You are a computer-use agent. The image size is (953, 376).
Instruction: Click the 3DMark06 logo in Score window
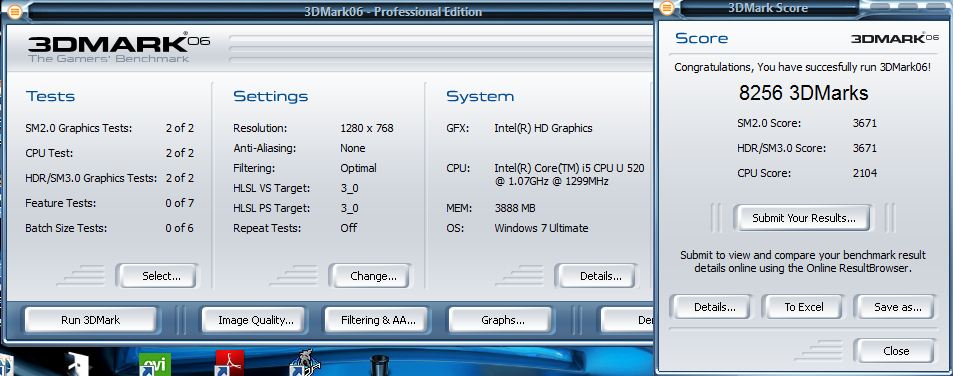click(x=894, y=38)
